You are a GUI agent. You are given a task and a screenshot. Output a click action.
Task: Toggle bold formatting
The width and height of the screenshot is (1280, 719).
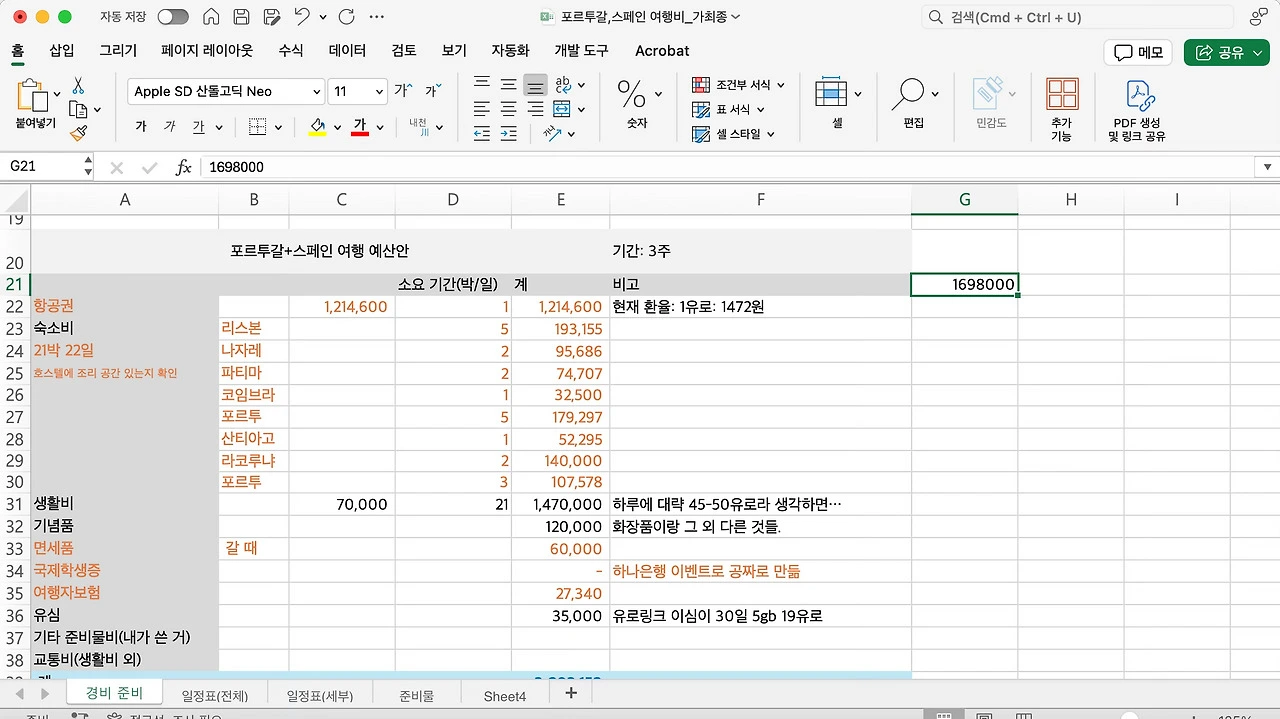140,127
